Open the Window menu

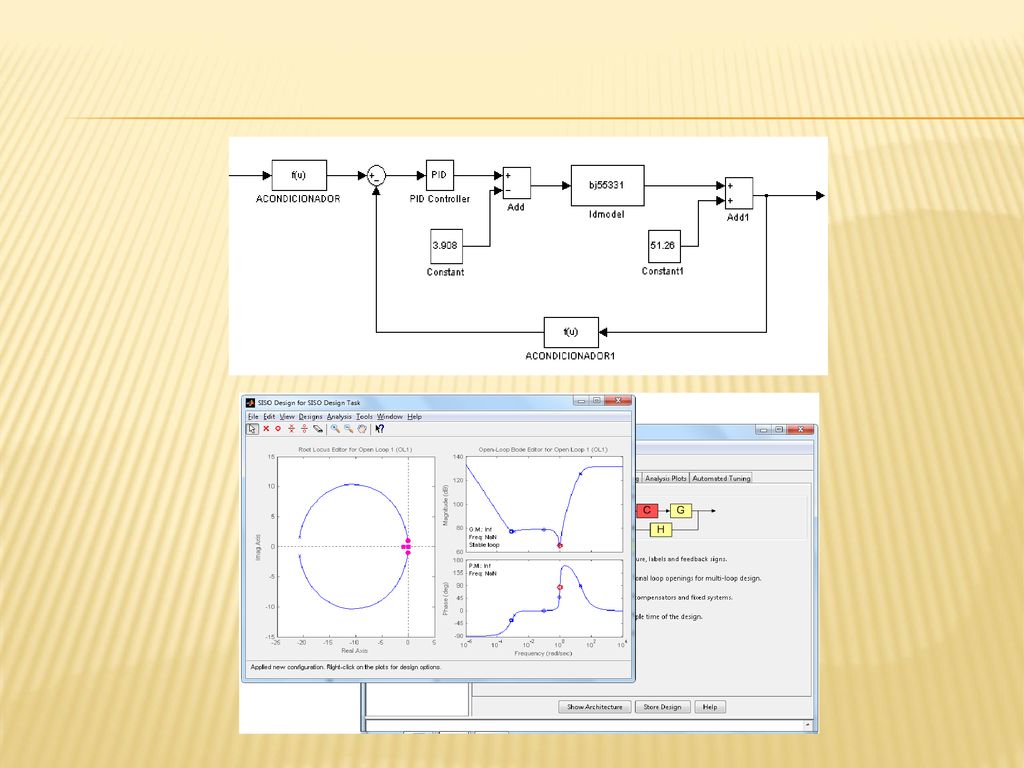tap(389, 417)
